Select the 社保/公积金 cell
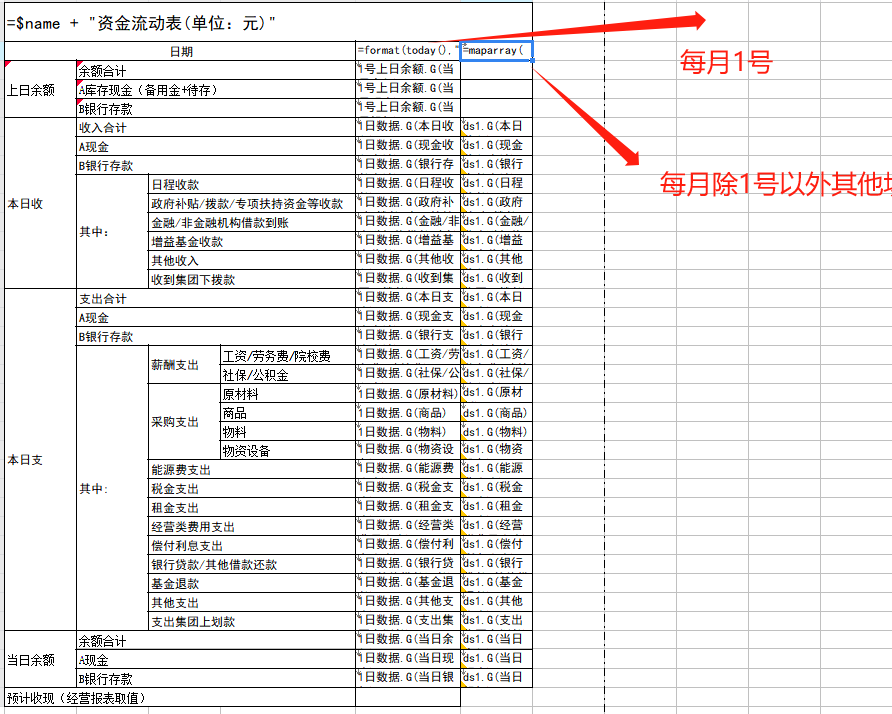This screenshot has height=714, width=892. click(x=288, y=374)
